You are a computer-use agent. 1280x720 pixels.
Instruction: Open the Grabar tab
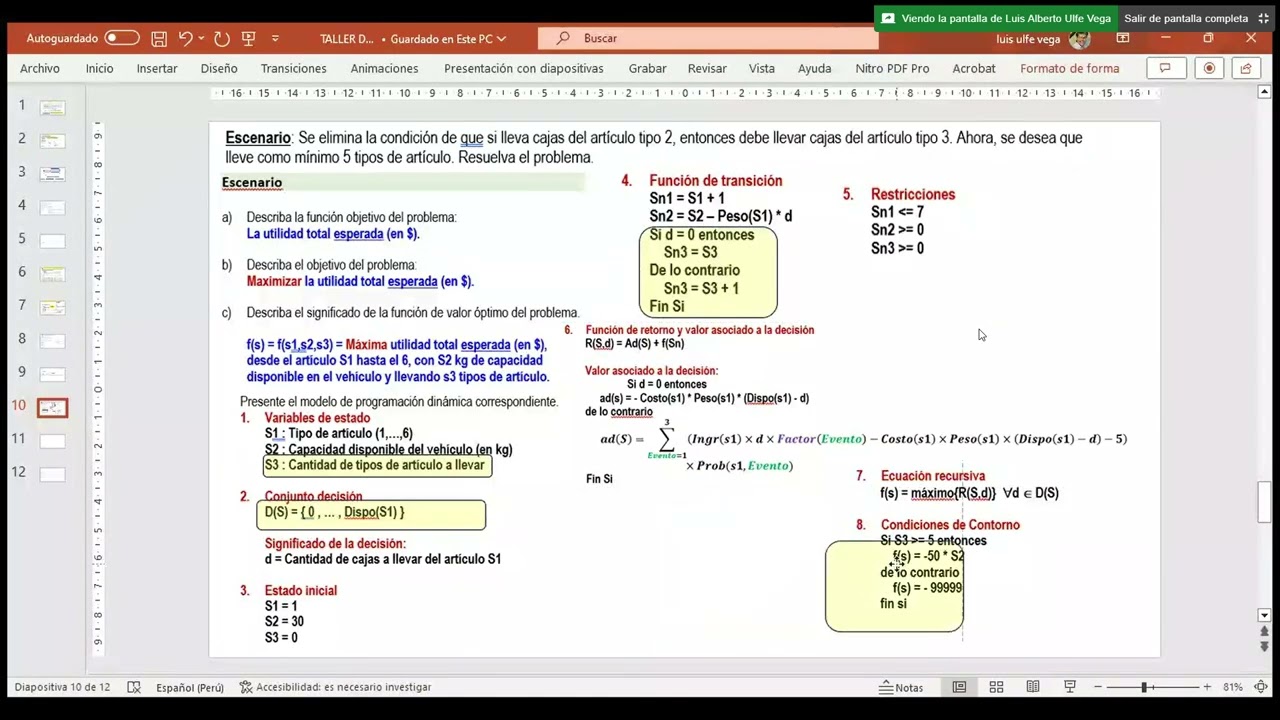click(647, 68)
